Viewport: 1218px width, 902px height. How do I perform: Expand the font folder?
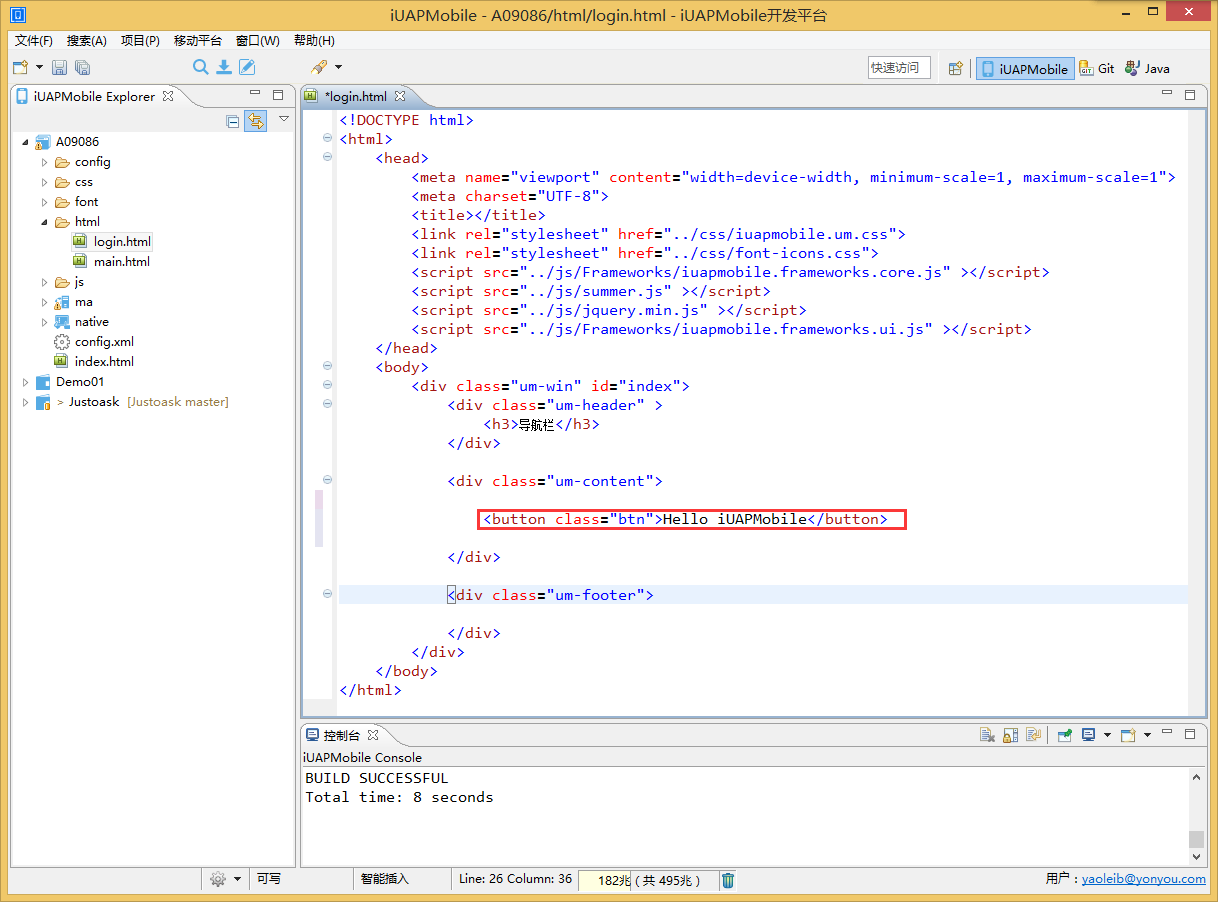44,202
